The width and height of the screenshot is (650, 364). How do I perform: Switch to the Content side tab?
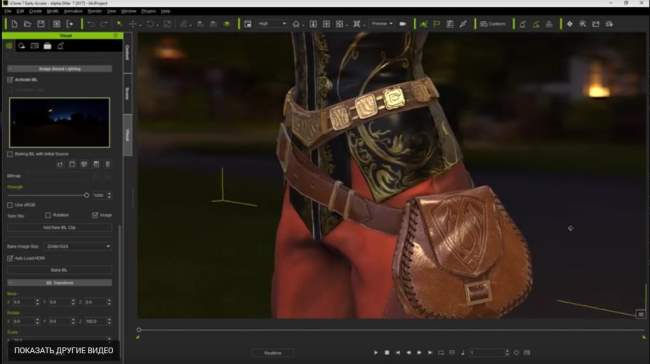click(x=128, y=53)
